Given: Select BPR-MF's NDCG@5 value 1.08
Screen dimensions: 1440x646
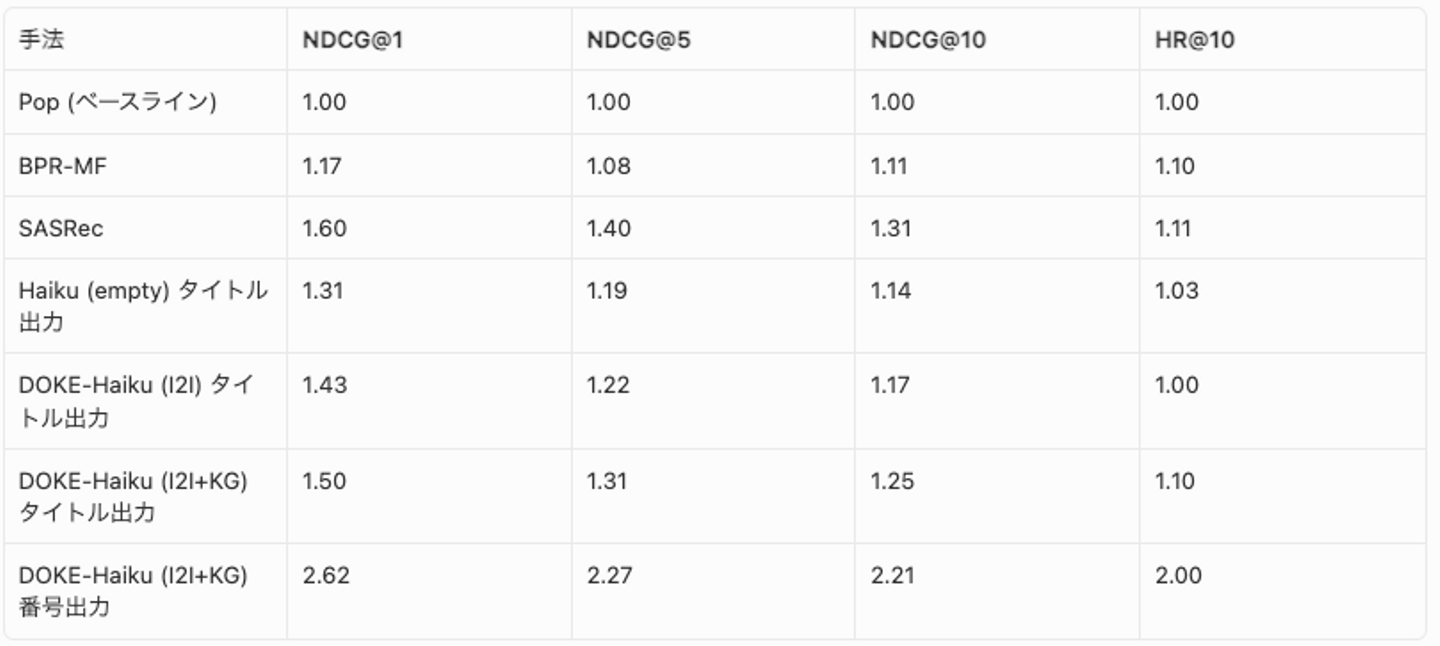Looking at the screenshot, I should 608,166.
